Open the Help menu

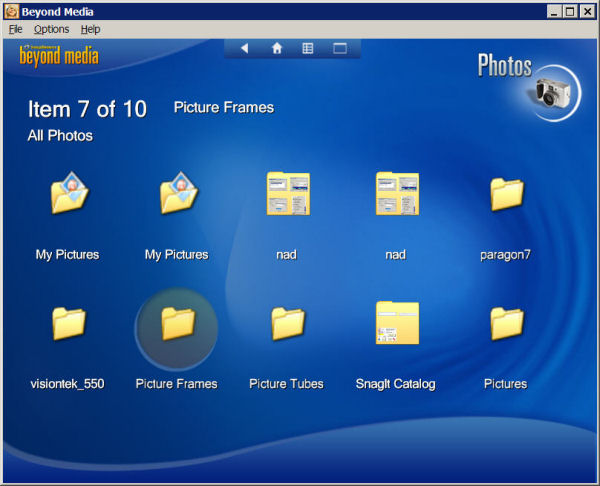tap(90, 29)
